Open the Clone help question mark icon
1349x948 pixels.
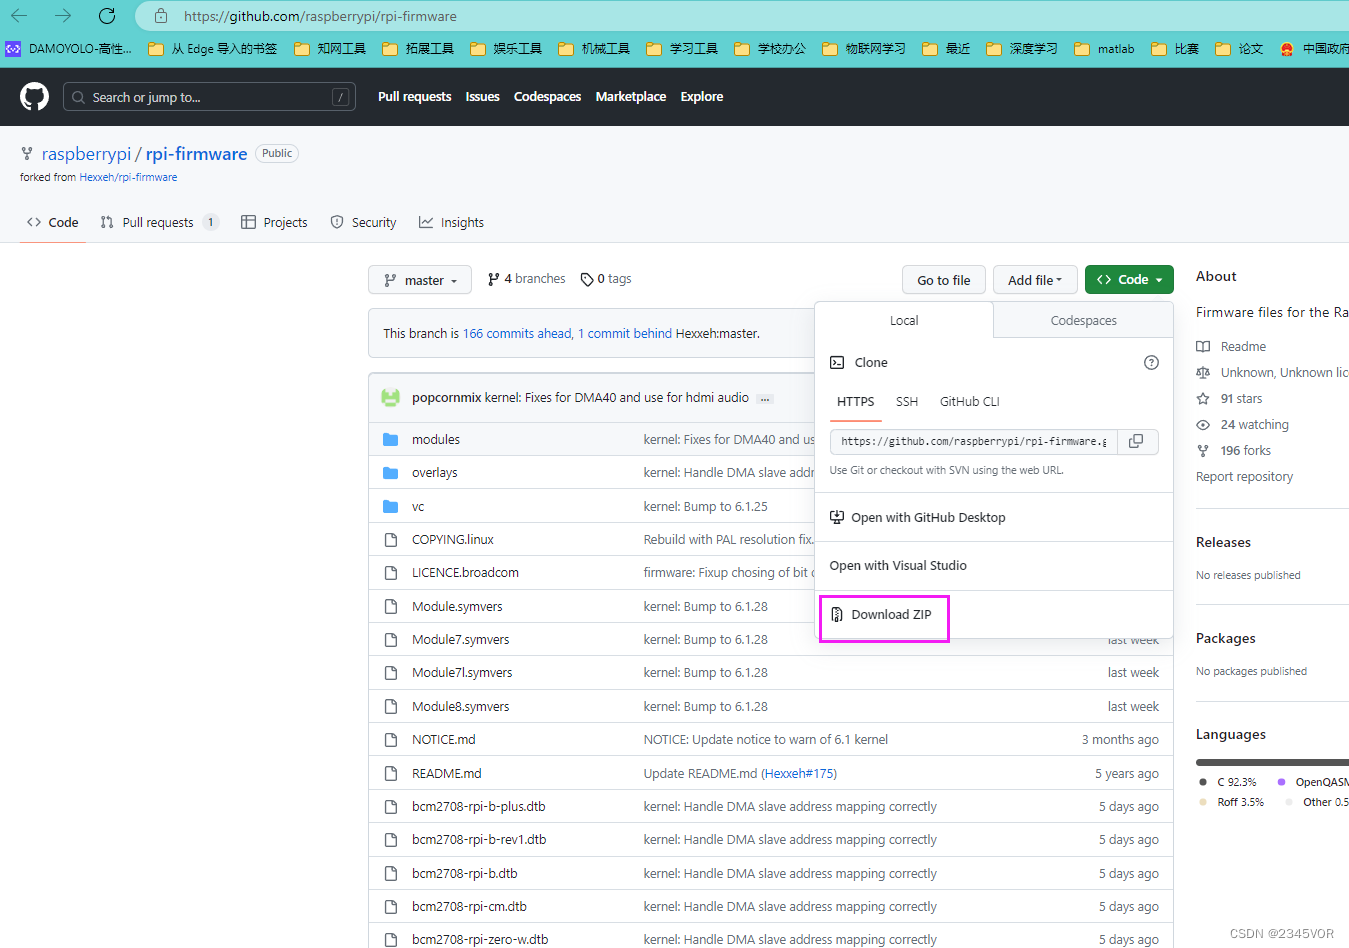click(1151, 362)
